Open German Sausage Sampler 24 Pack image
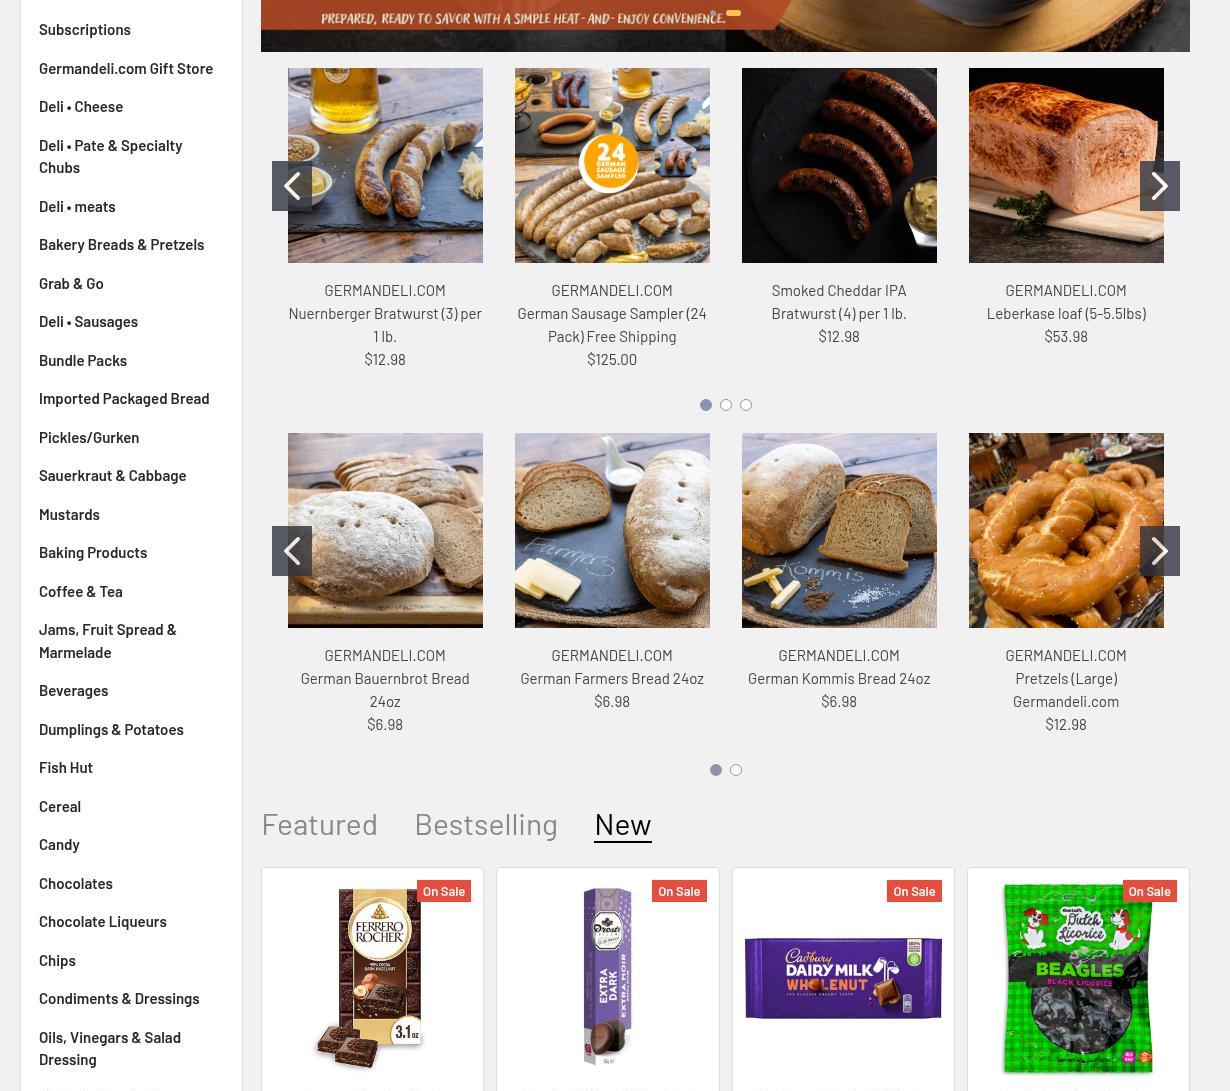Viewport: 1230px width, 1091px height. [x=612, y=165]
